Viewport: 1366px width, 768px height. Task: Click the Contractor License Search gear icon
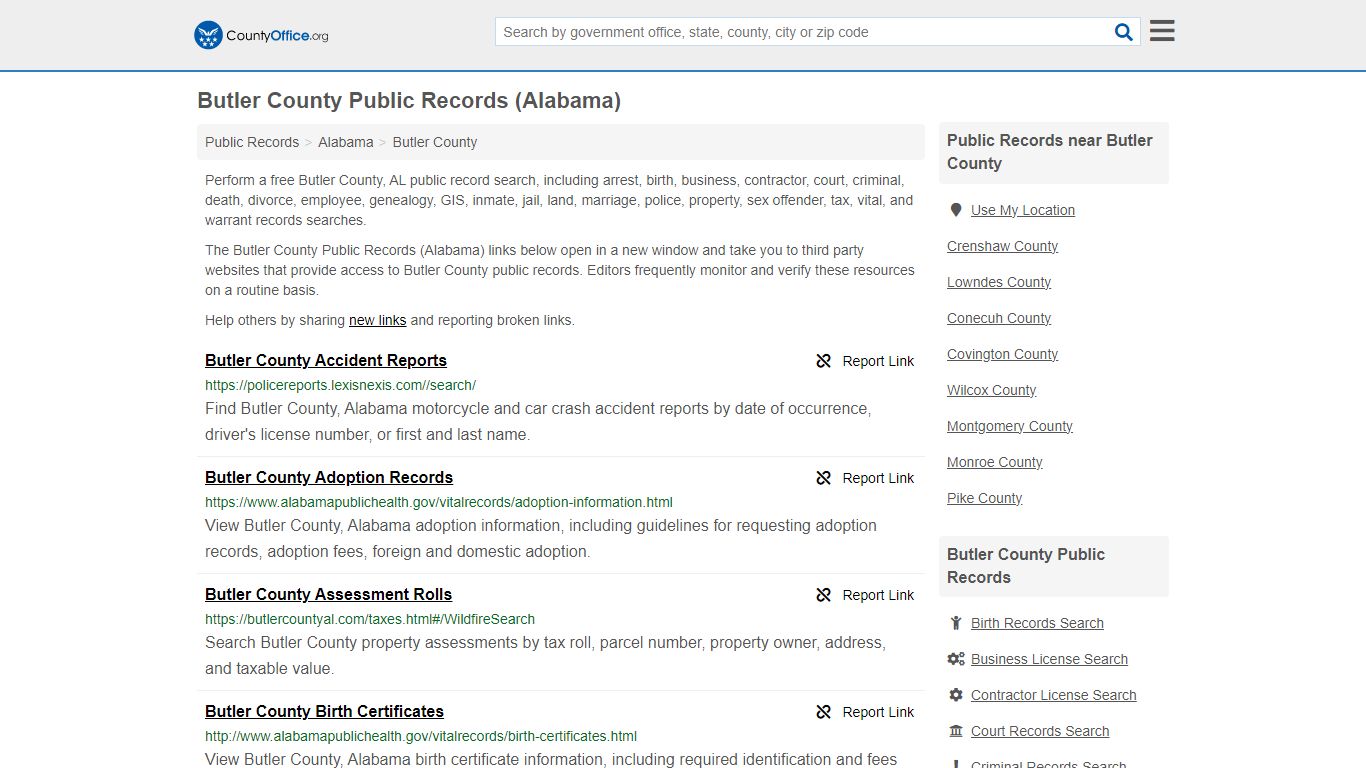pyautogui.click(x=956, y=695)
